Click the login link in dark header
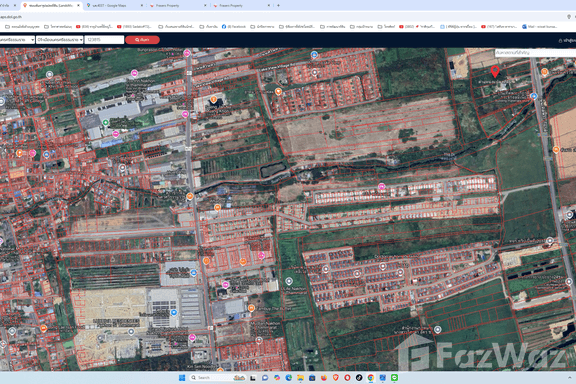Viewport: 576px width, 384px height. tap(567, 40)
